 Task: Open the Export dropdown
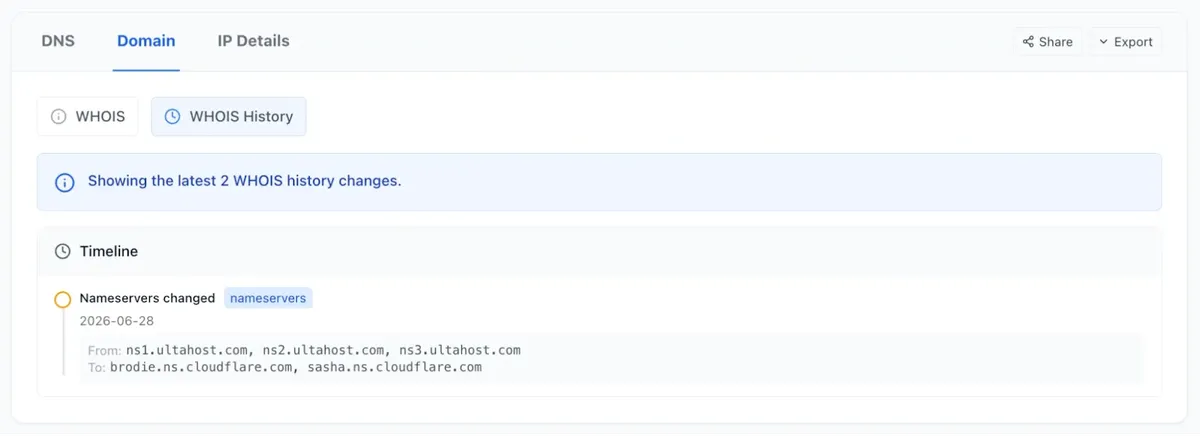coord(1125,42)
